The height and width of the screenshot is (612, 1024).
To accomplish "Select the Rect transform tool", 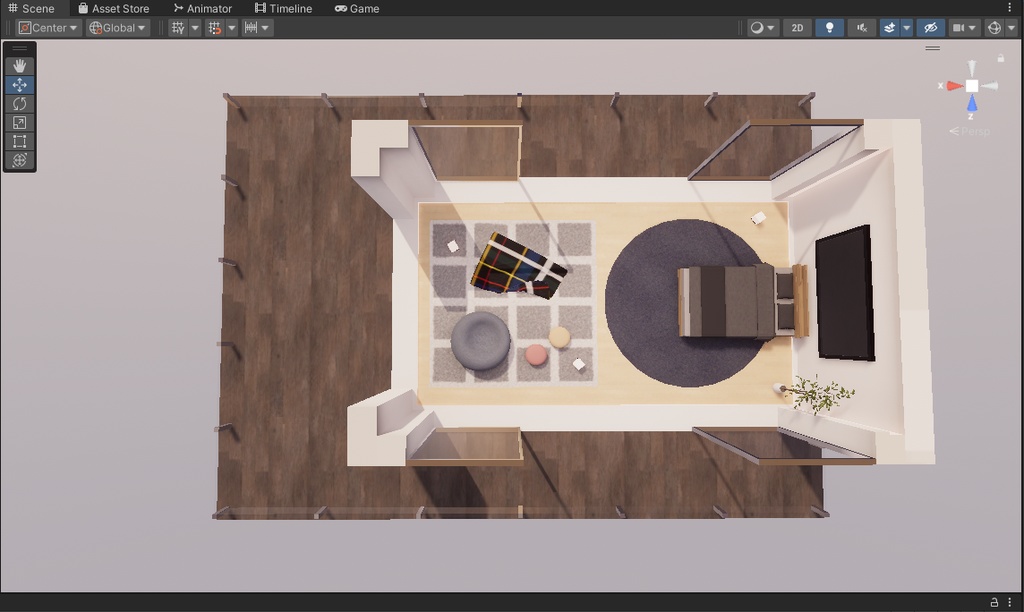I will 20,142.
